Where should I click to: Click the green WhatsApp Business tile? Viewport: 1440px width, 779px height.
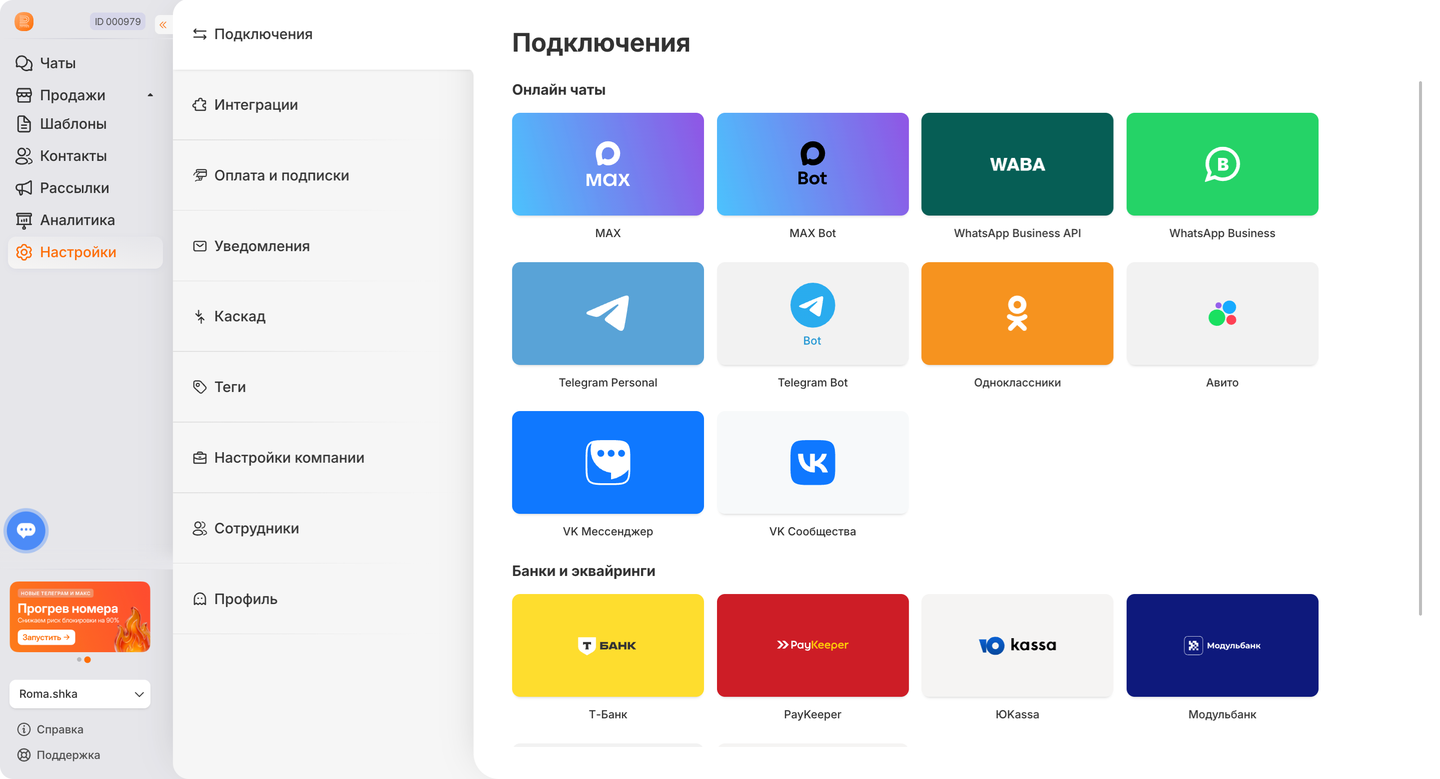1222,164
